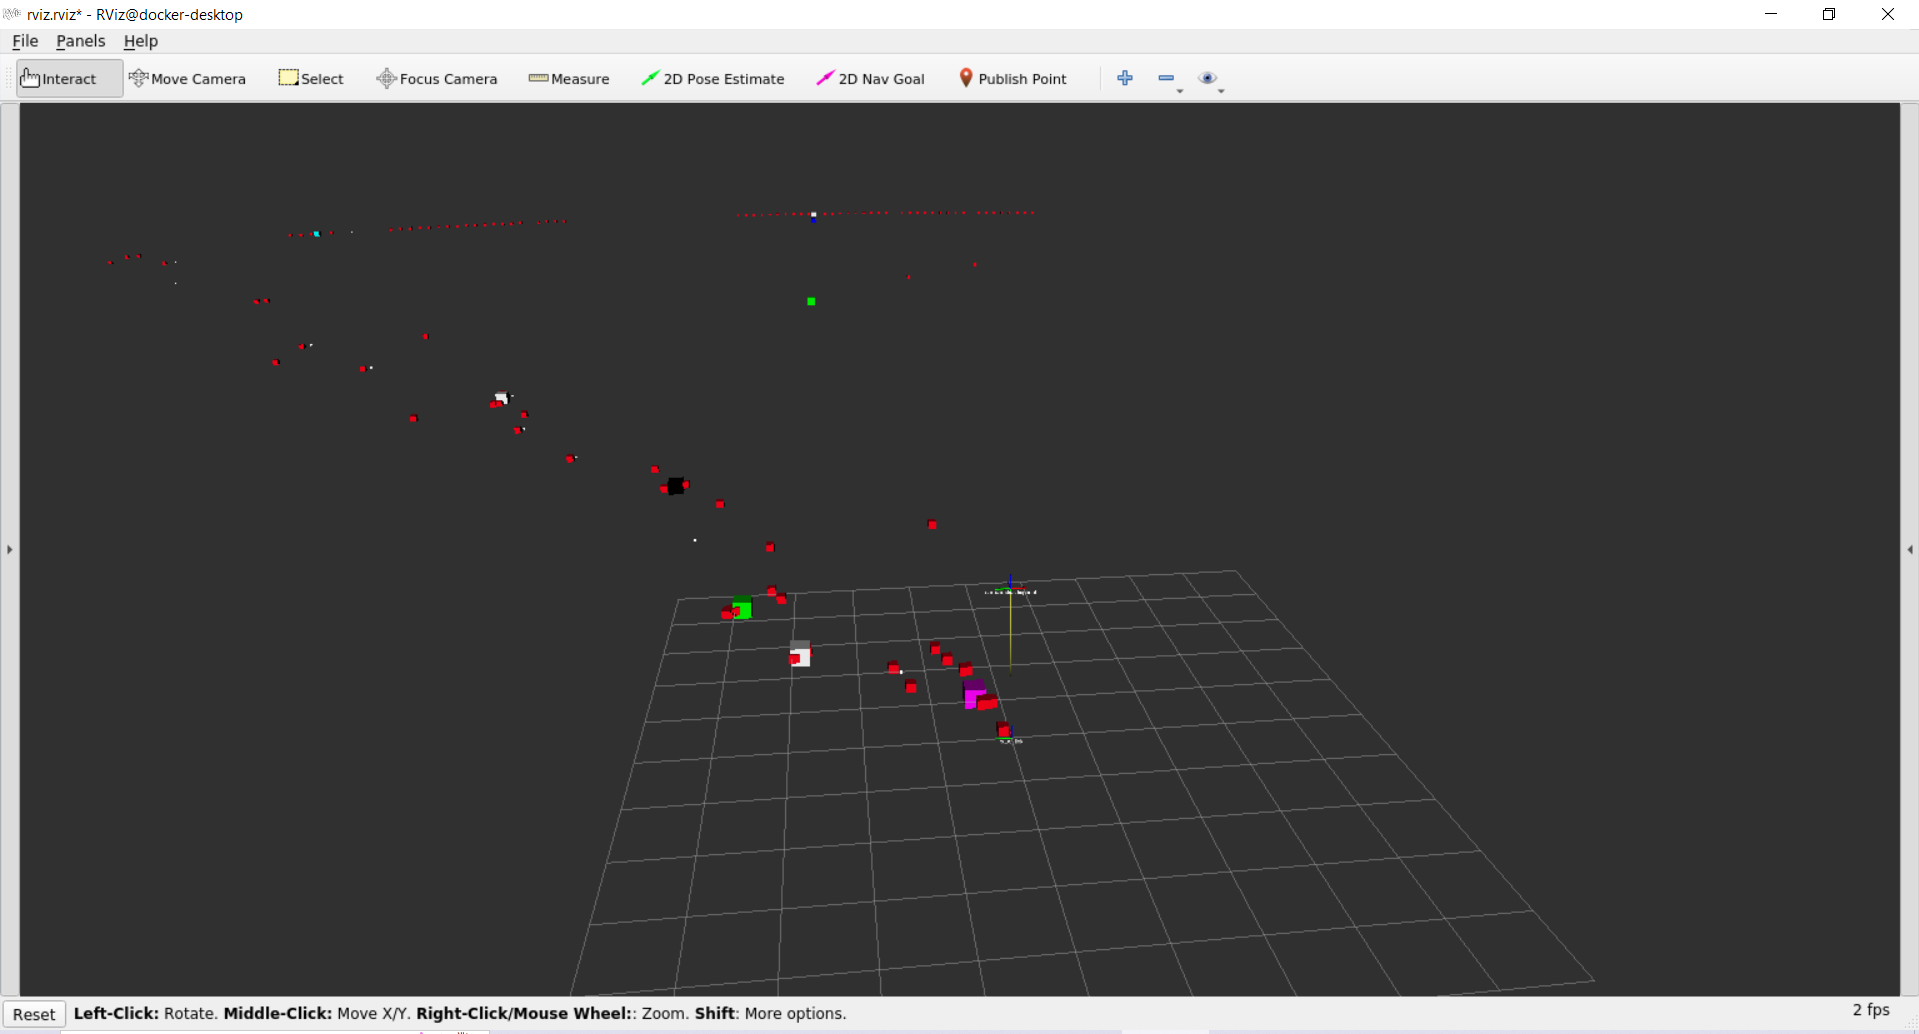Click the plus icon to add a tool
Image resolution: width=1919 pixels, height=1034 pixels.
click(x=1125, y=78)
